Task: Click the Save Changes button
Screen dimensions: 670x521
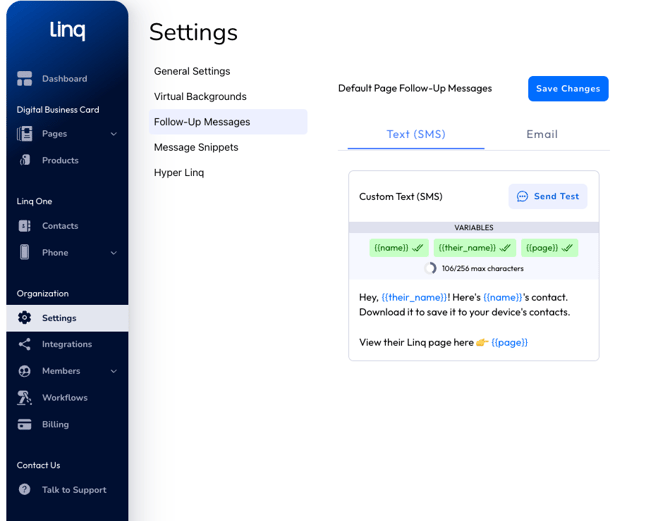Action: pyautogui.click(x=568, y=89)
